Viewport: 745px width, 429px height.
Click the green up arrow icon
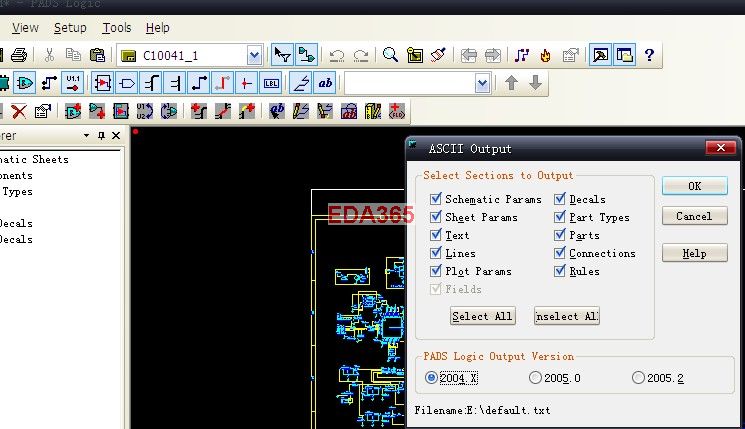point(511,83)
